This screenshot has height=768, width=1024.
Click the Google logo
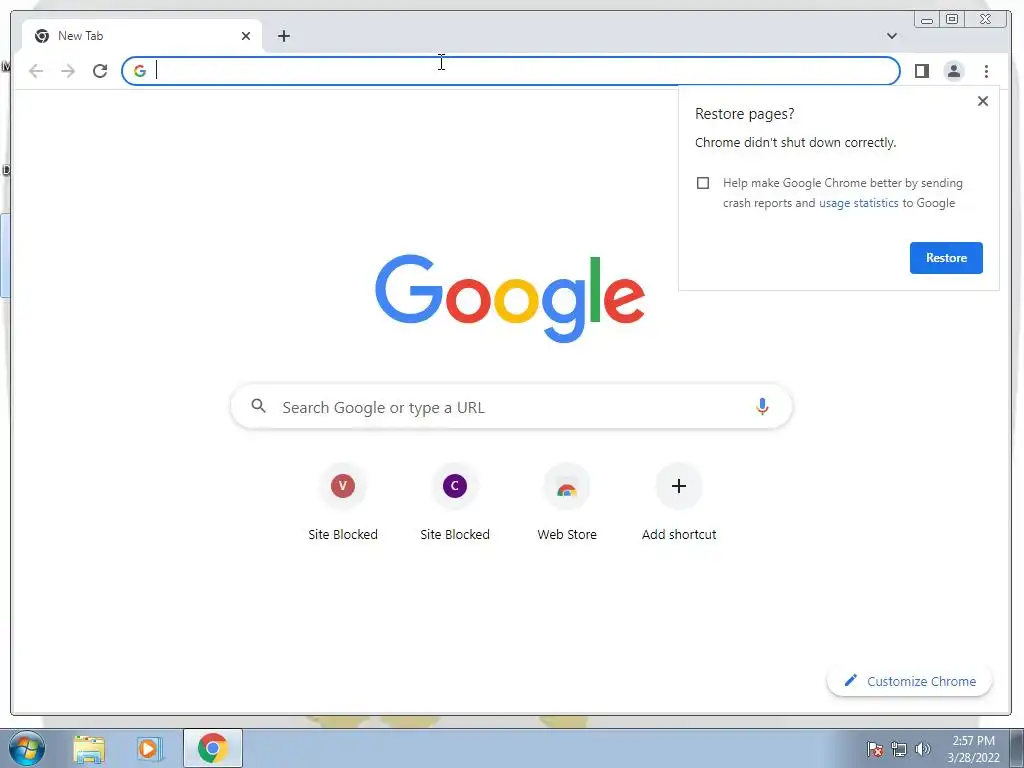tap(510, 298)
